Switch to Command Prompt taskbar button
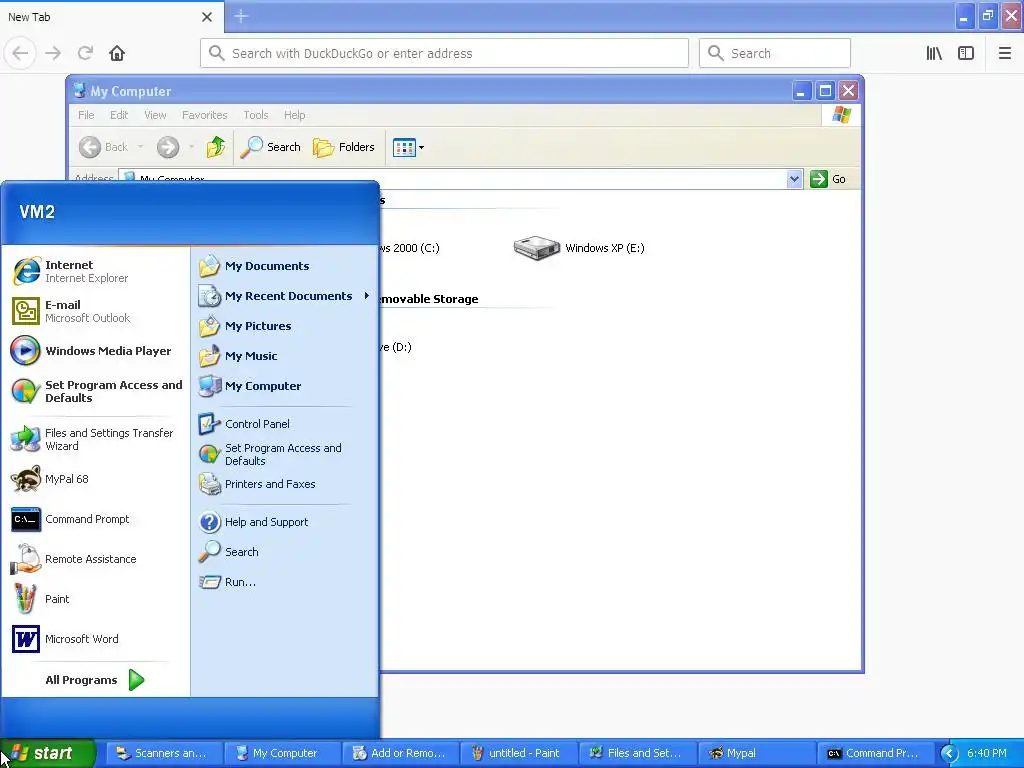The image size is (1024, 768). (x=875, y=753)
